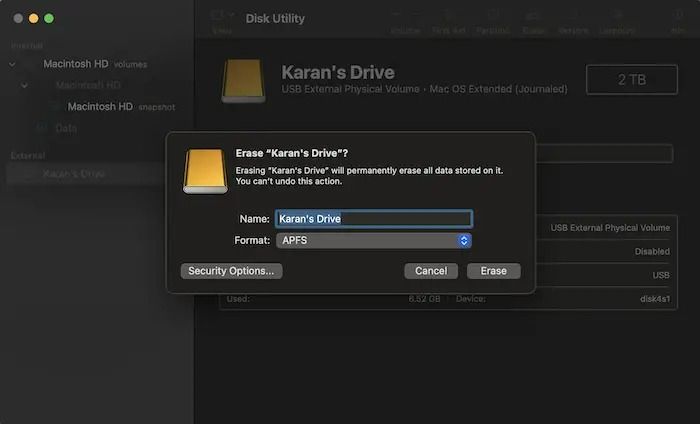Click the large Karan's Drive icon in main pane
Image resolution: width=700 pixels, height=424 pixels.
coord(243,81)
